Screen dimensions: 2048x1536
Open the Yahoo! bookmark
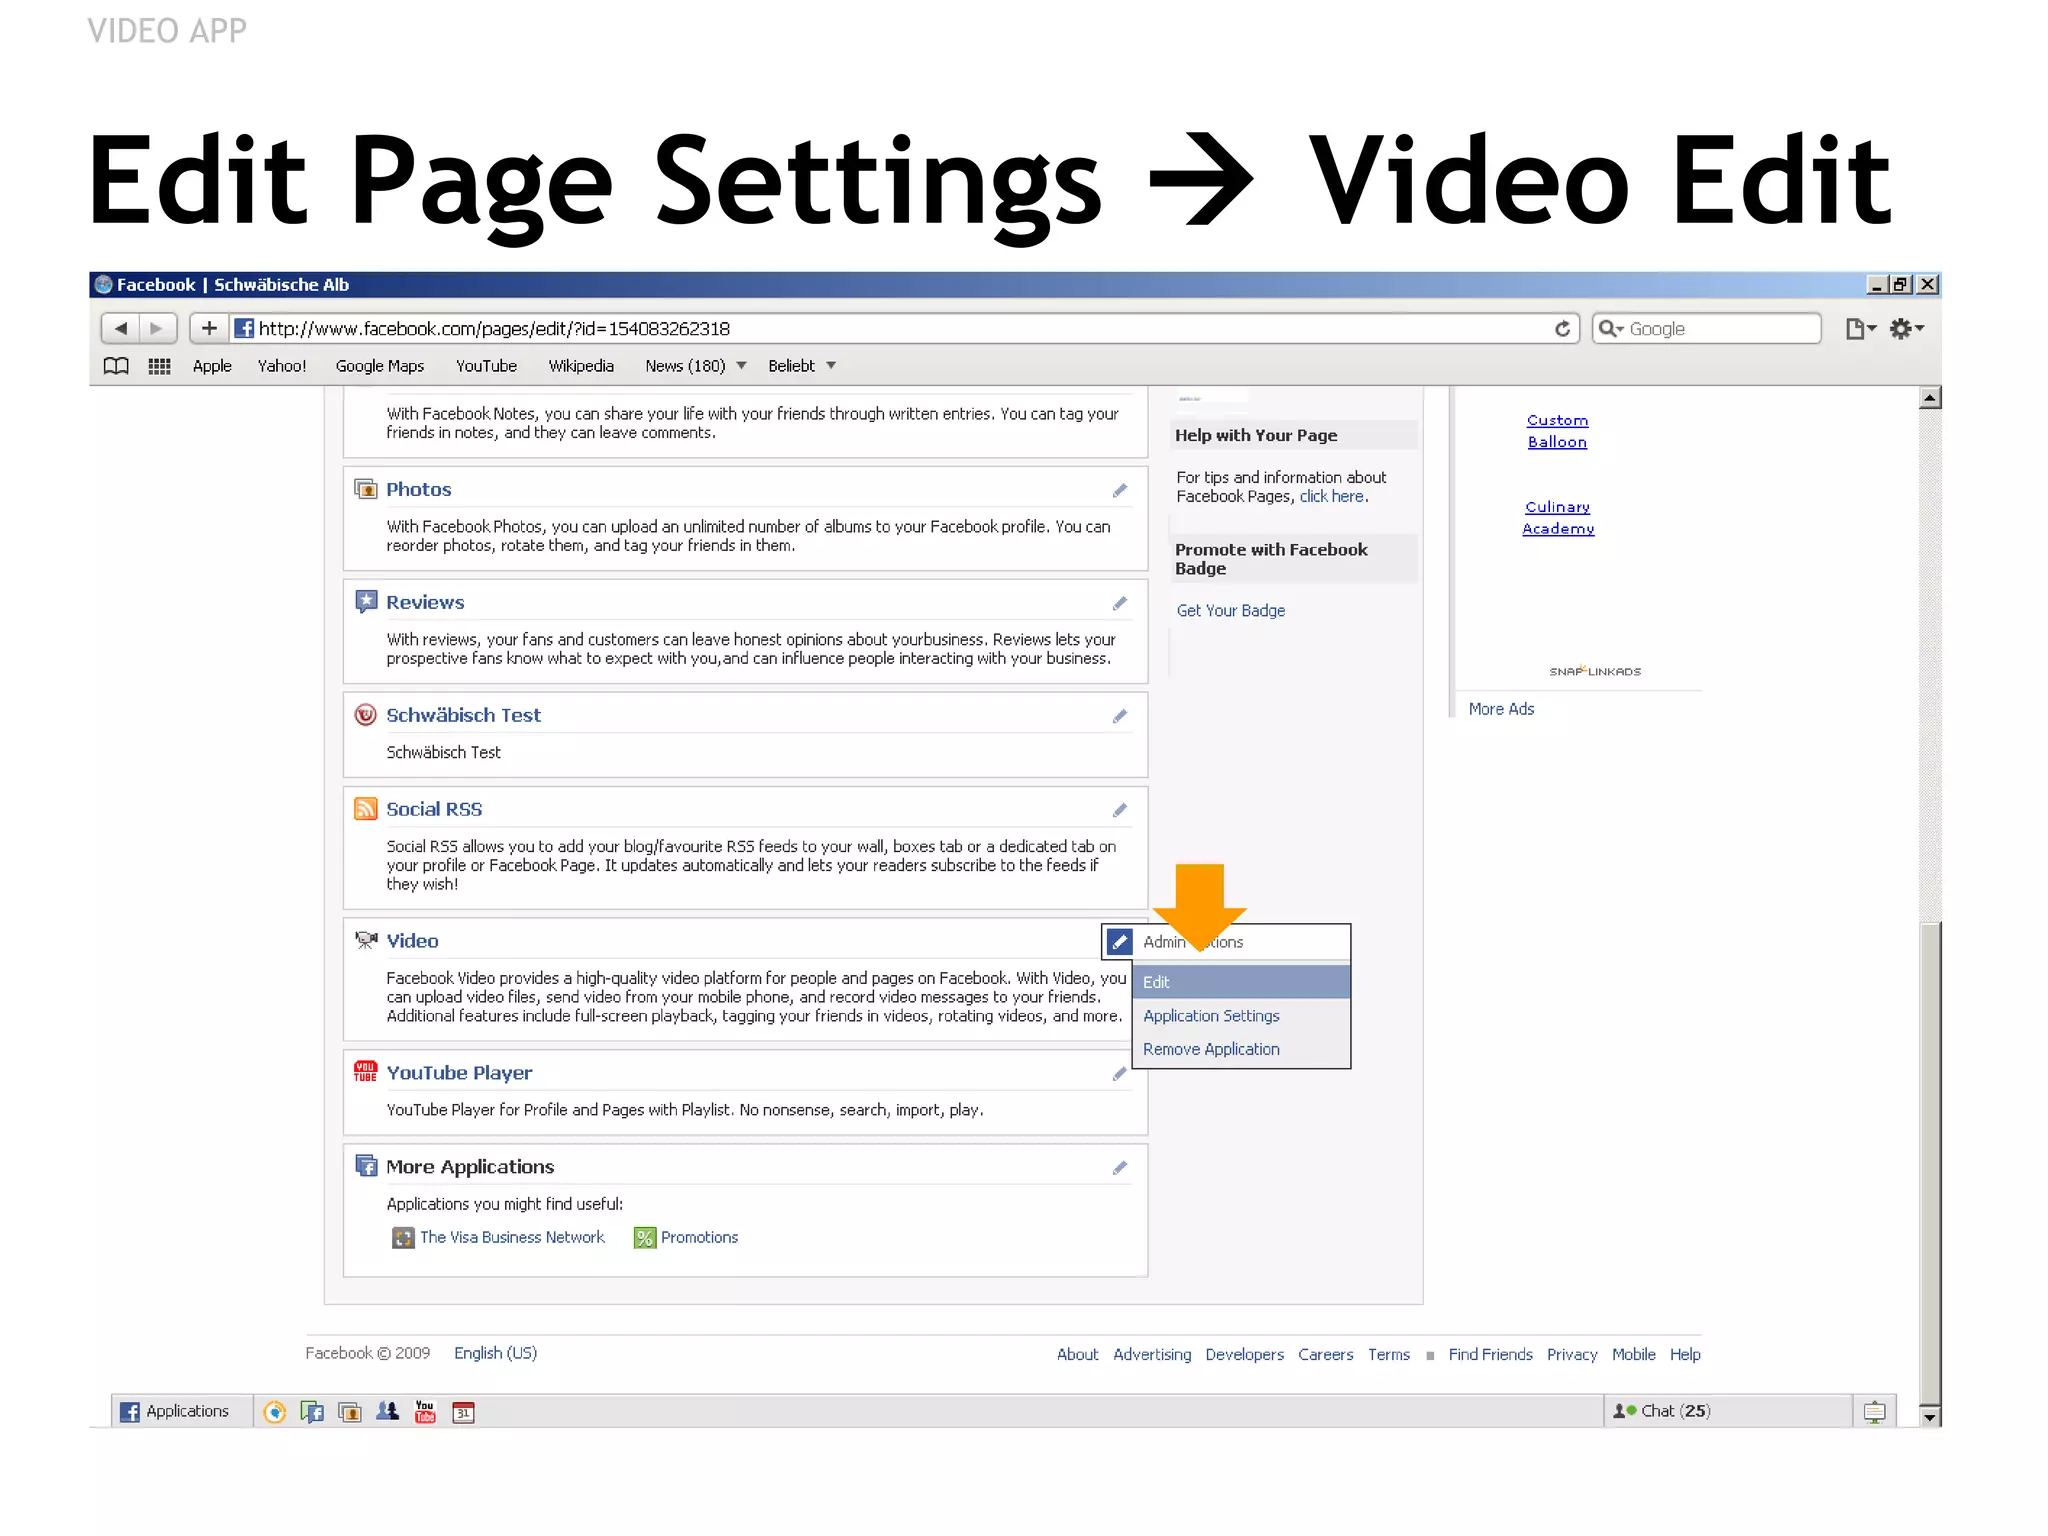[282, 366]
